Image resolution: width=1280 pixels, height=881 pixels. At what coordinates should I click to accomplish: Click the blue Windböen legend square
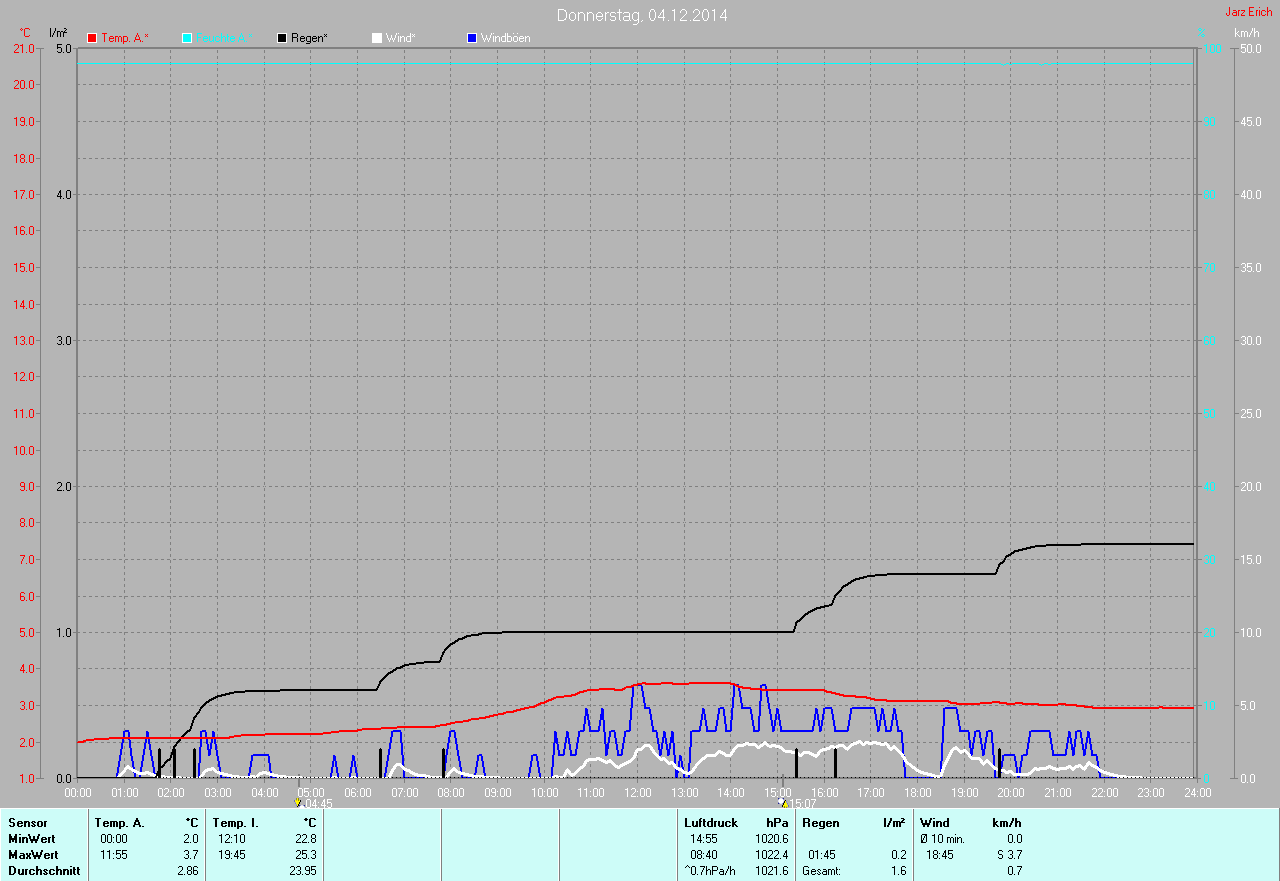point(472,38)
